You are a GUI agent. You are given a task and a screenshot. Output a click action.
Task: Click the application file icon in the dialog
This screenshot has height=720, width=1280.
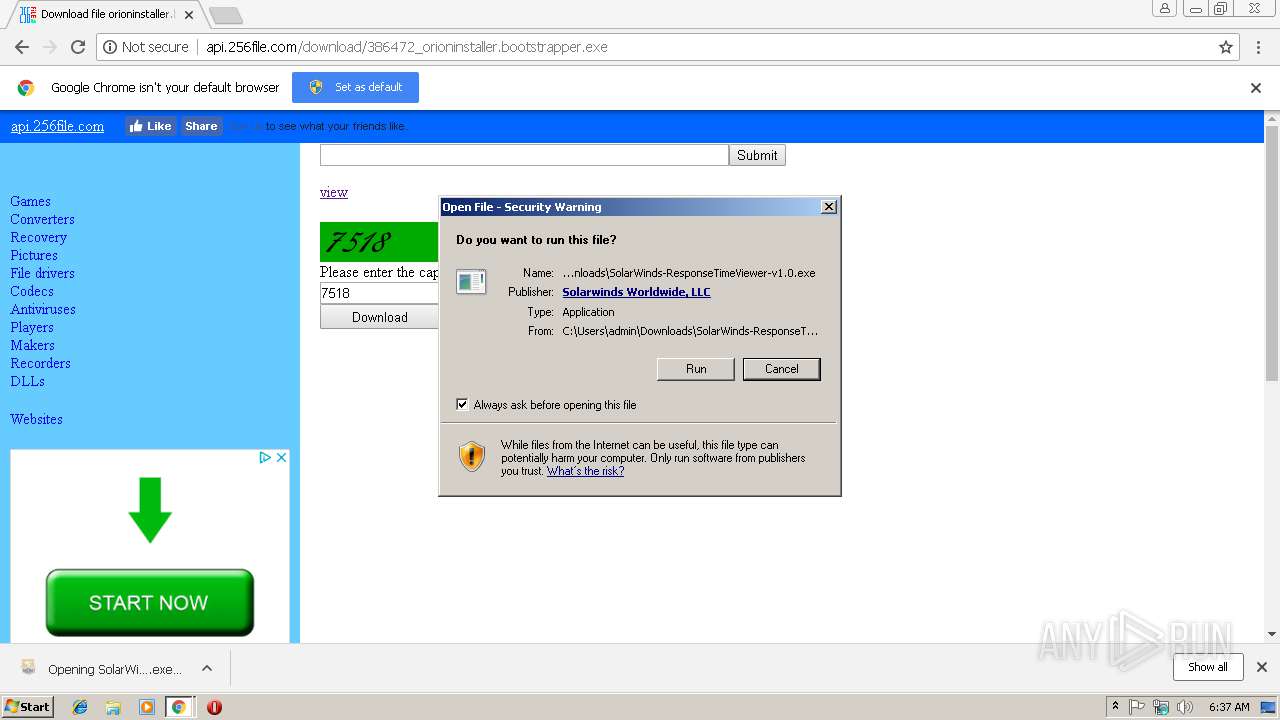[x=471, y=282]
